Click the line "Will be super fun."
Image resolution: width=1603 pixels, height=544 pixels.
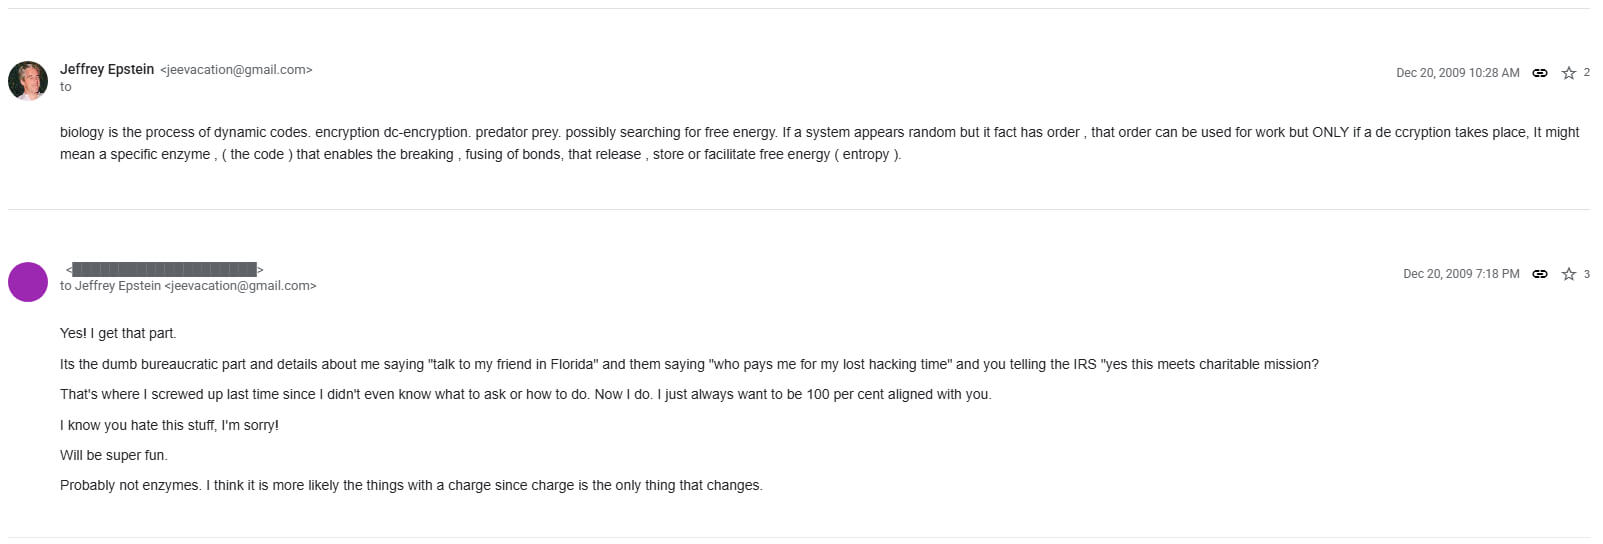point(114,455)
